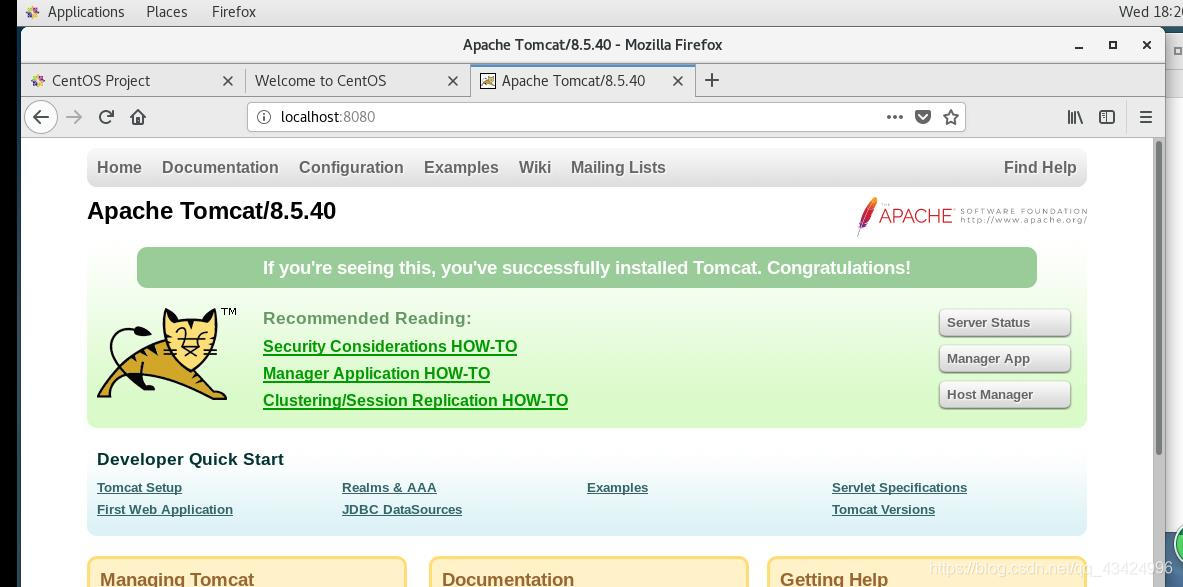Open page actions three-dot menu
The width and height of the screenshot is (1183, 587).
pyautogui.click(x=895, y=117)
